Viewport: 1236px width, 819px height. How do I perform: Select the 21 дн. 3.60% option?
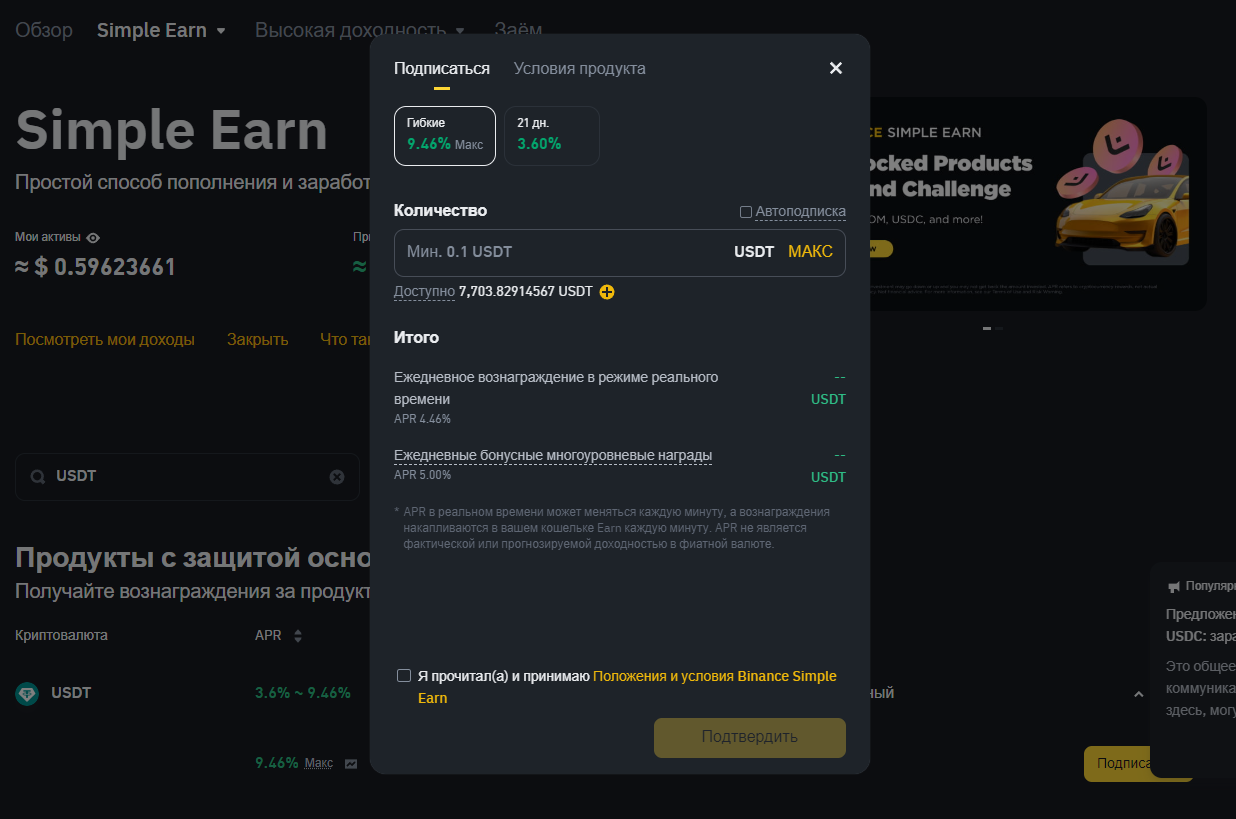[x=552, y=135]
